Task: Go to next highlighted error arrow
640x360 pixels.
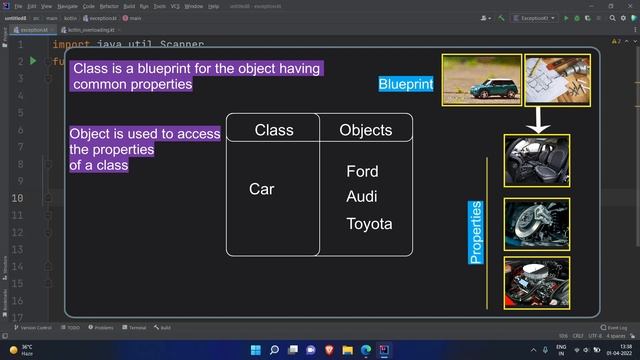Action: coord(635,41)
